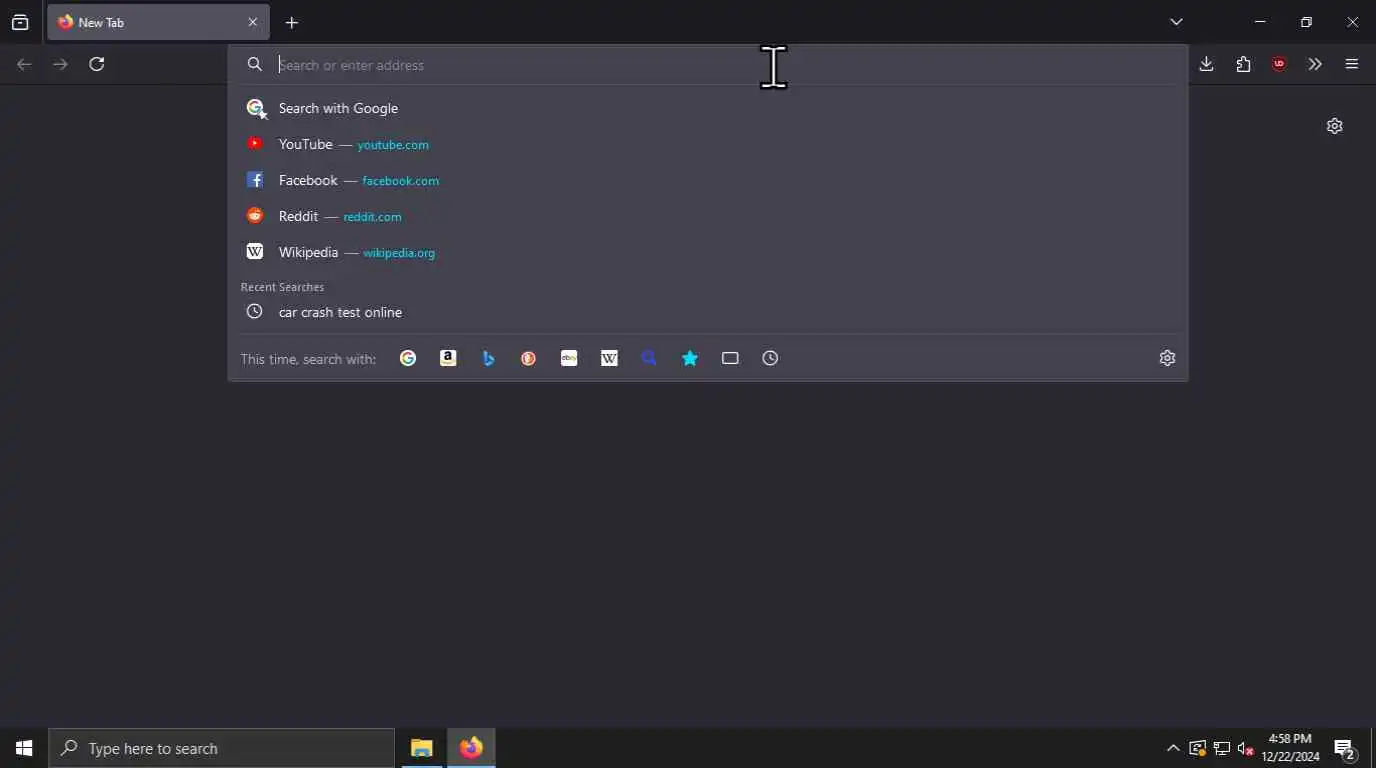Select recent search car crash test online
This screenshot has height=768, width=1376.
[x=708, y=312]
